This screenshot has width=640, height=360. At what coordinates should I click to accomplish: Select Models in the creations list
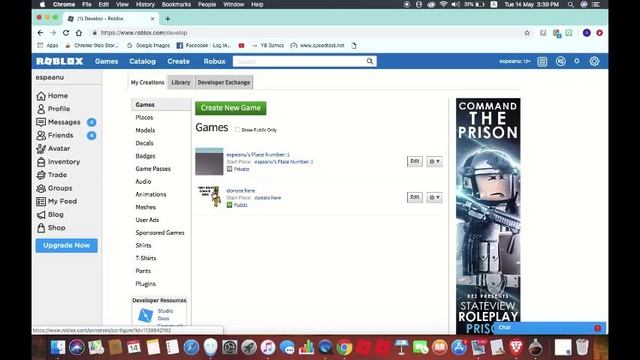coord(145,130)
